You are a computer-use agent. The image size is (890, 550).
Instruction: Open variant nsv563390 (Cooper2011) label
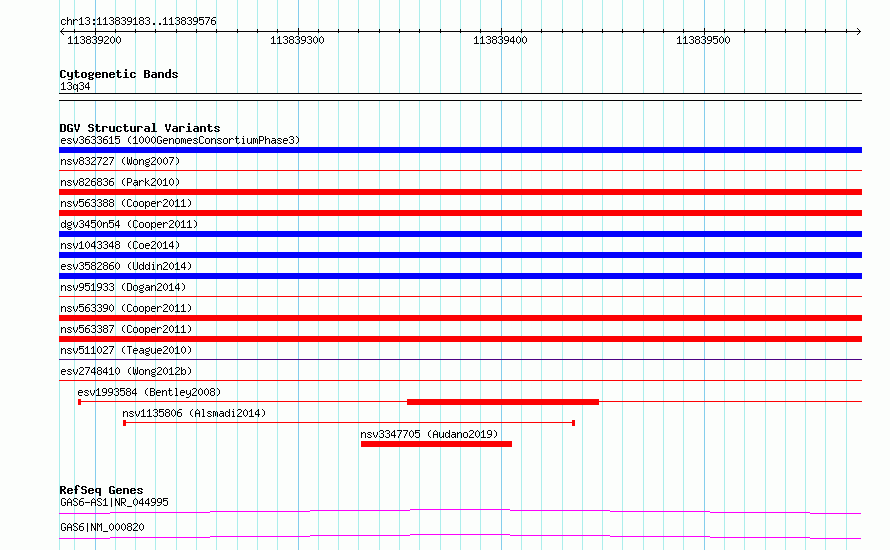(x=126, y=308)
